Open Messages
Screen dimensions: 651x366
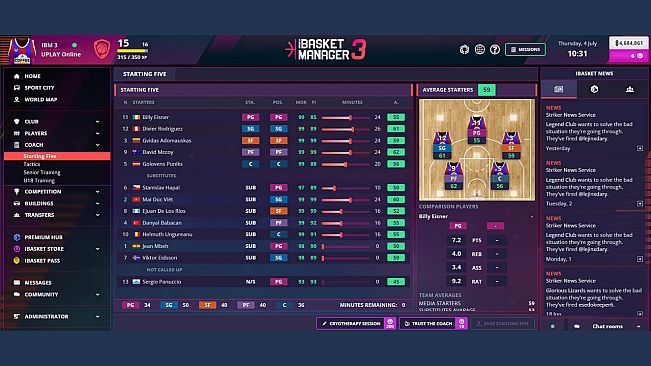(33, 283)
